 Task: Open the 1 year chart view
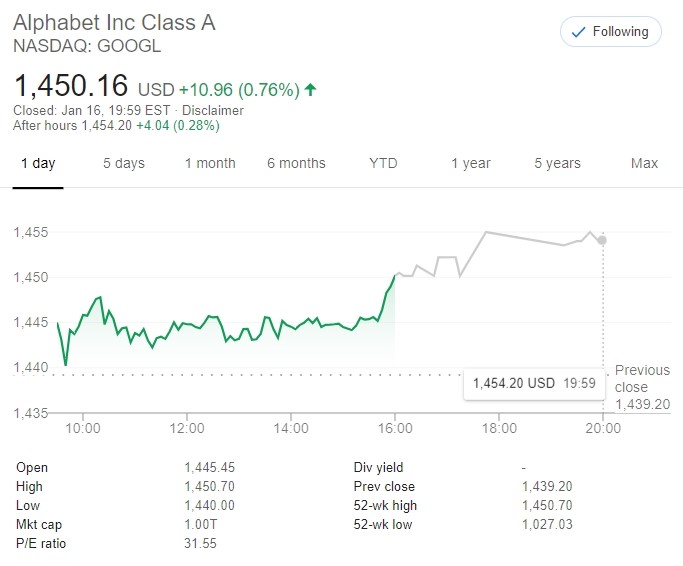[471, 163]
